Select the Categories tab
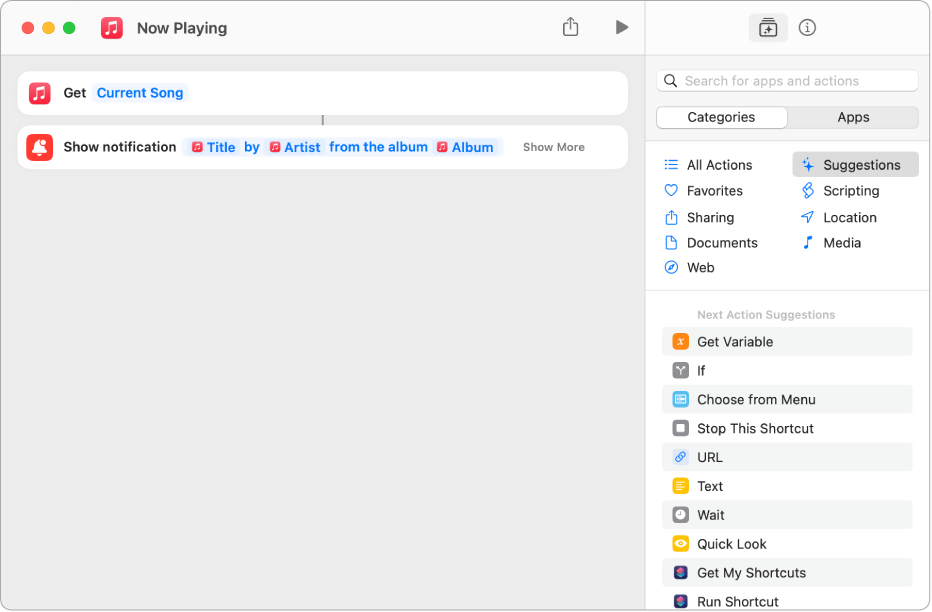 click(x=721, y=117)
